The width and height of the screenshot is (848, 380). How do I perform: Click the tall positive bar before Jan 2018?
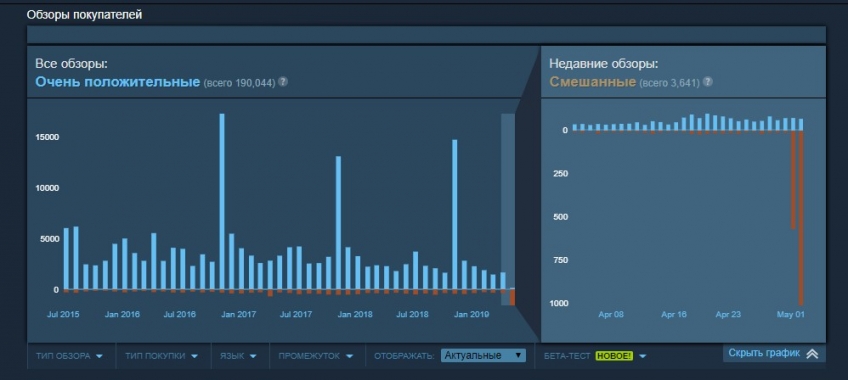339,223
